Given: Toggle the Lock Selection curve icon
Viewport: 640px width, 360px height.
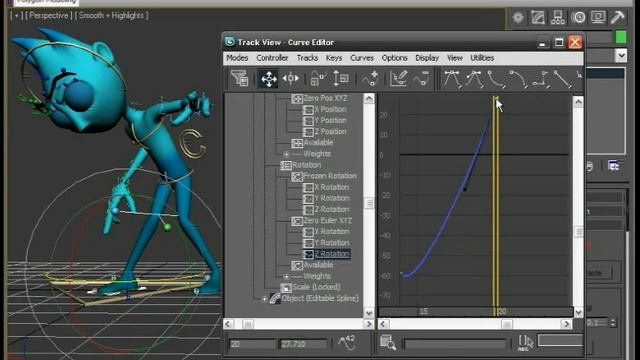Looking at the screenshot, I should [318, 78].
